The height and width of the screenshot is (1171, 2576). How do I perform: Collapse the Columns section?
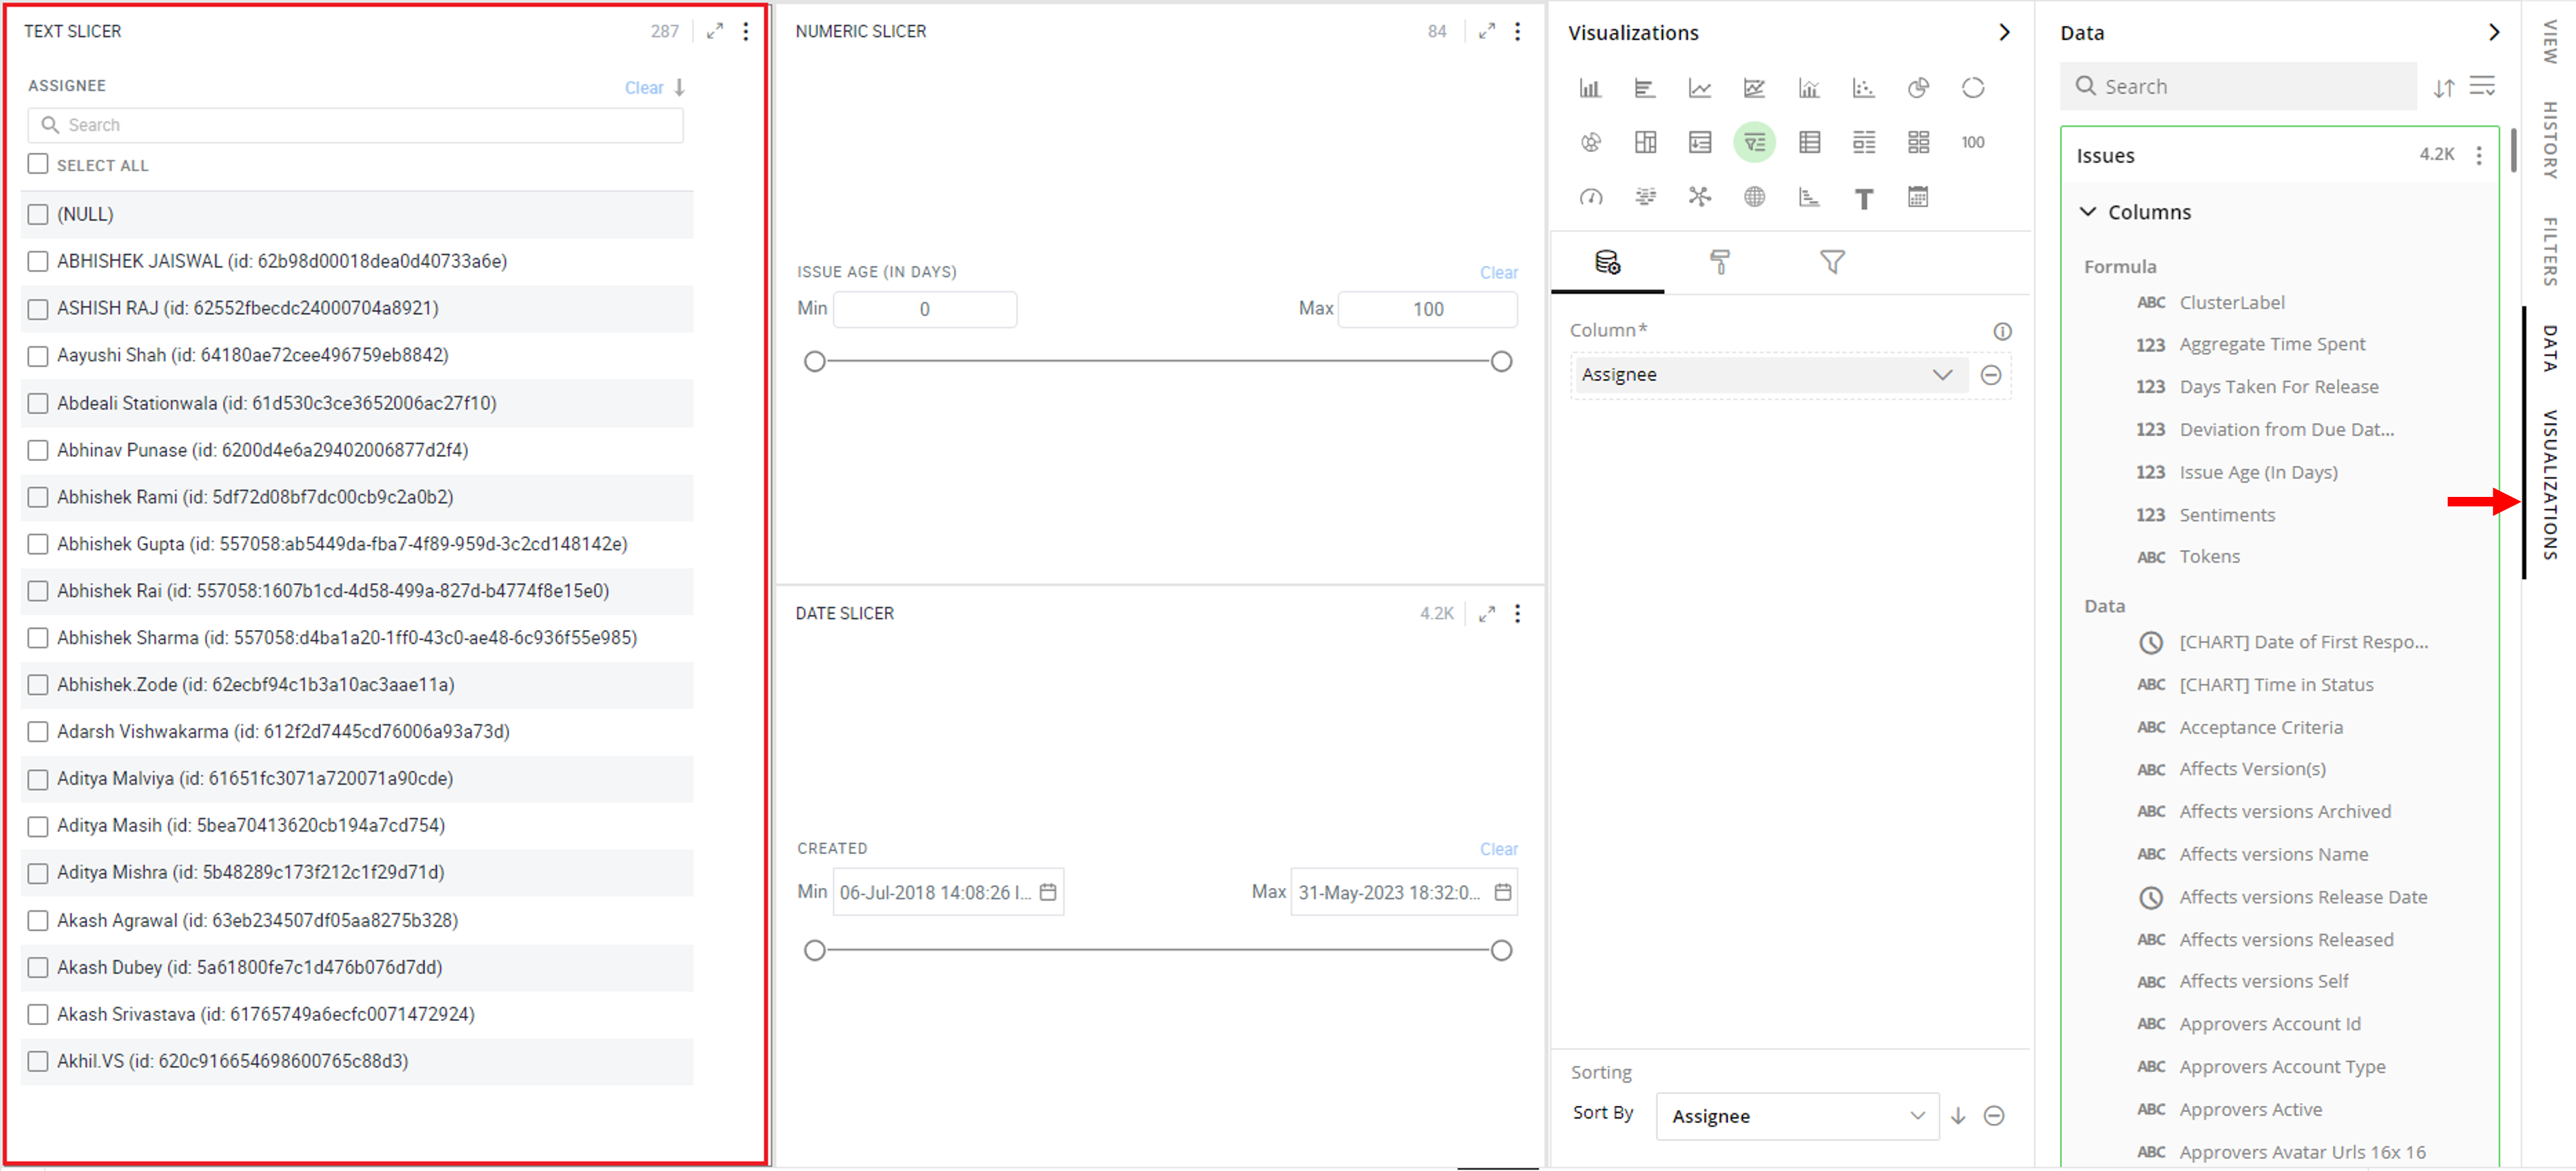(2087, 212)
